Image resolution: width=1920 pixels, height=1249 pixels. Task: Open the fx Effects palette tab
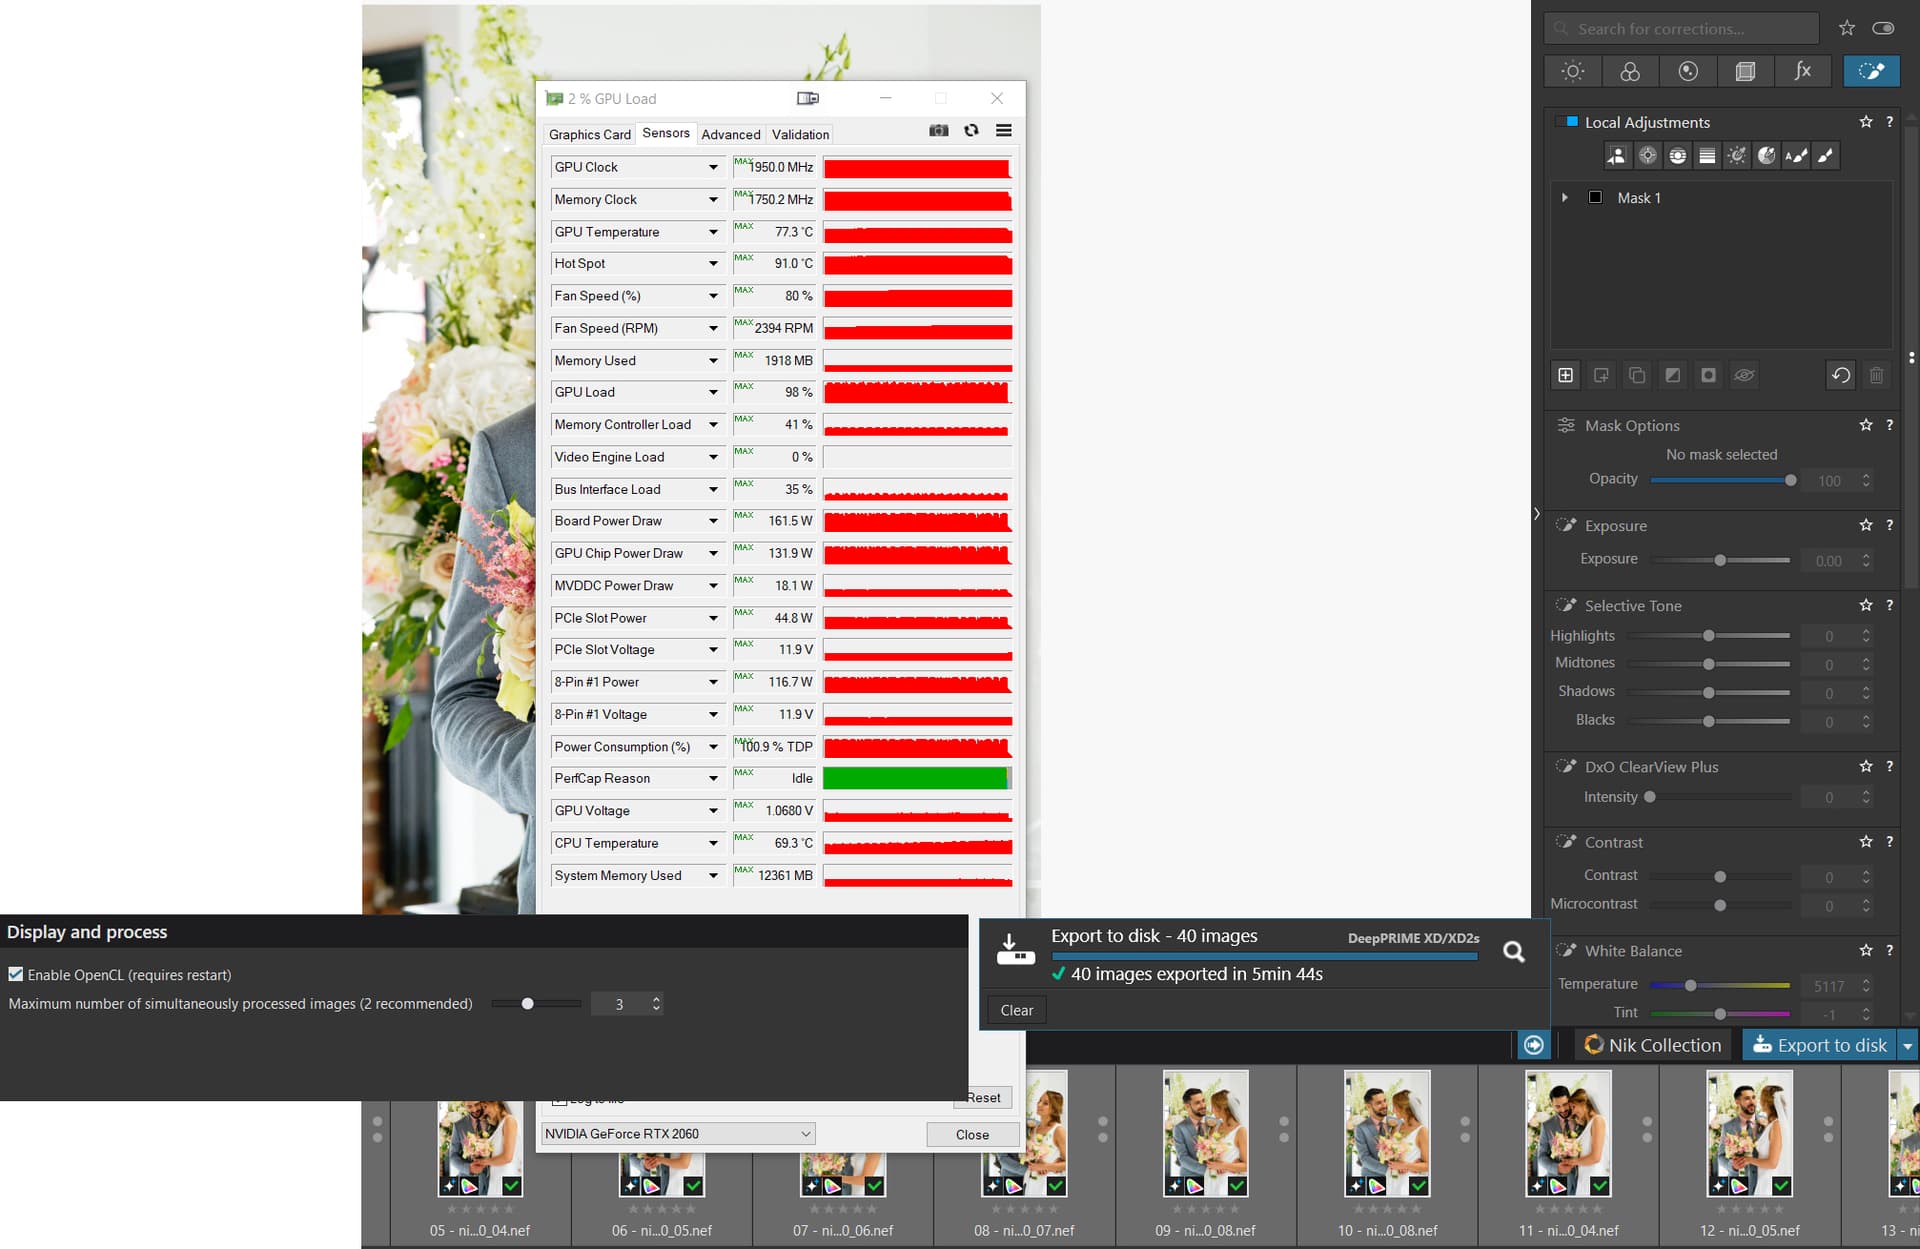[1802, 71]
